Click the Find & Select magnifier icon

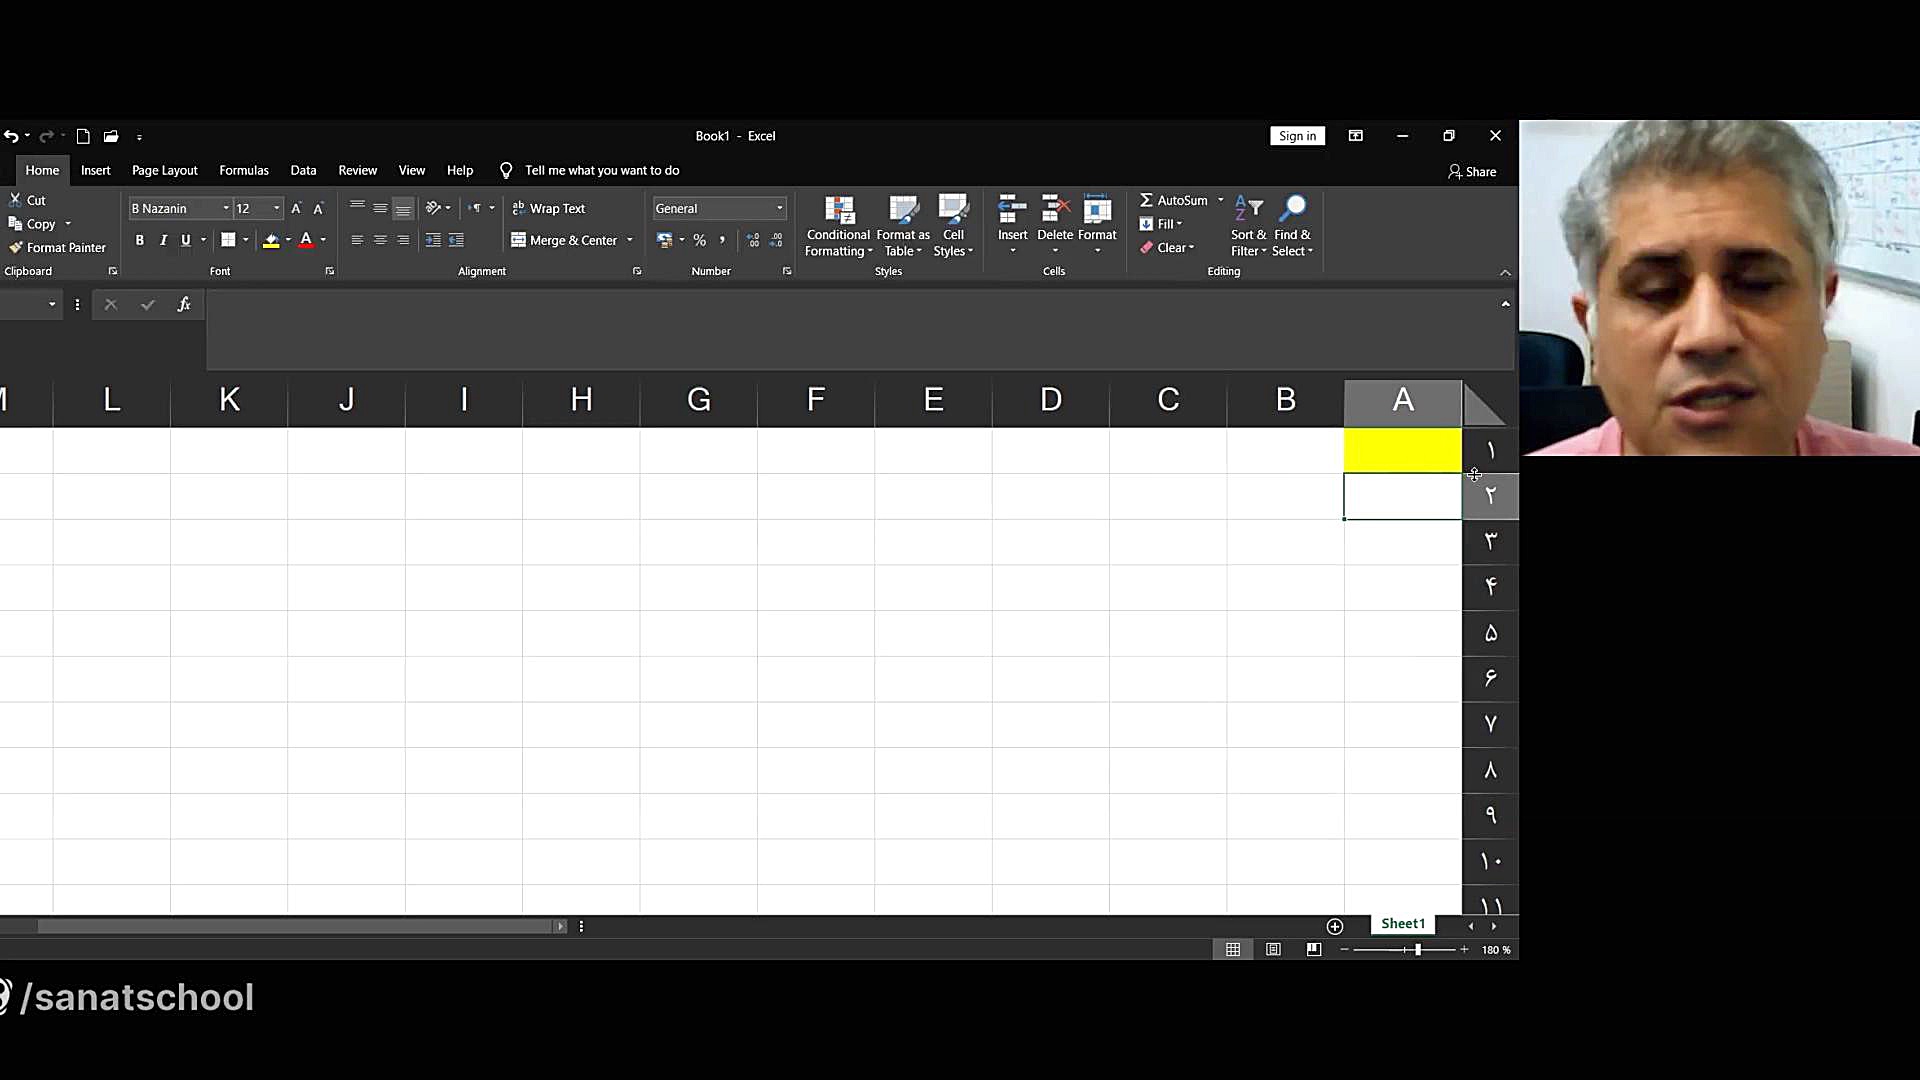click(1292, 208)
